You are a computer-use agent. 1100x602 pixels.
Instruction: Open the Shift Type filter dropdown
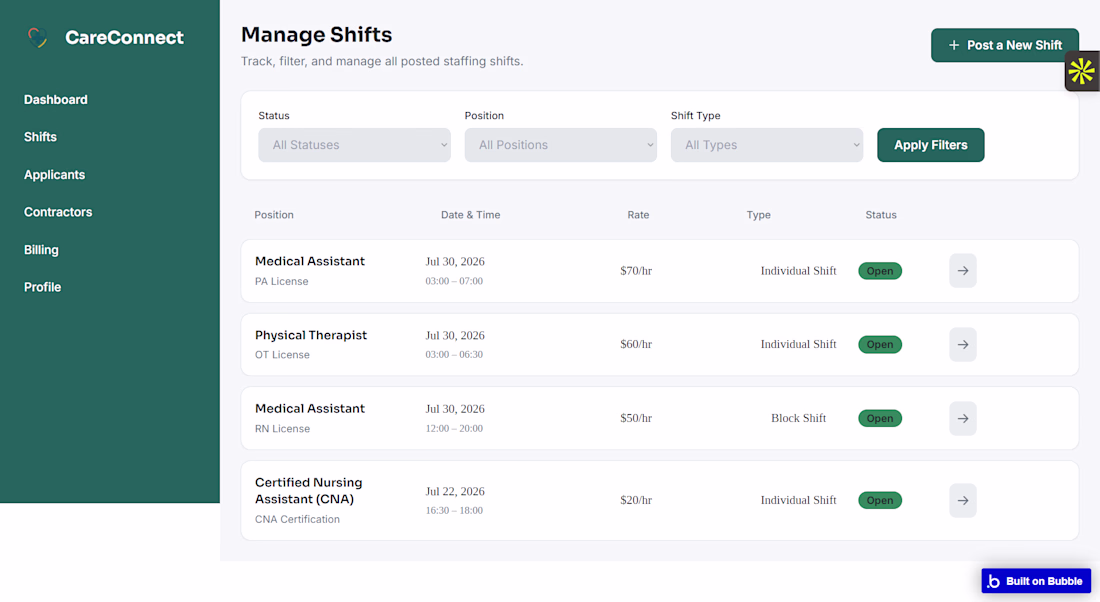tap(767, 145)
